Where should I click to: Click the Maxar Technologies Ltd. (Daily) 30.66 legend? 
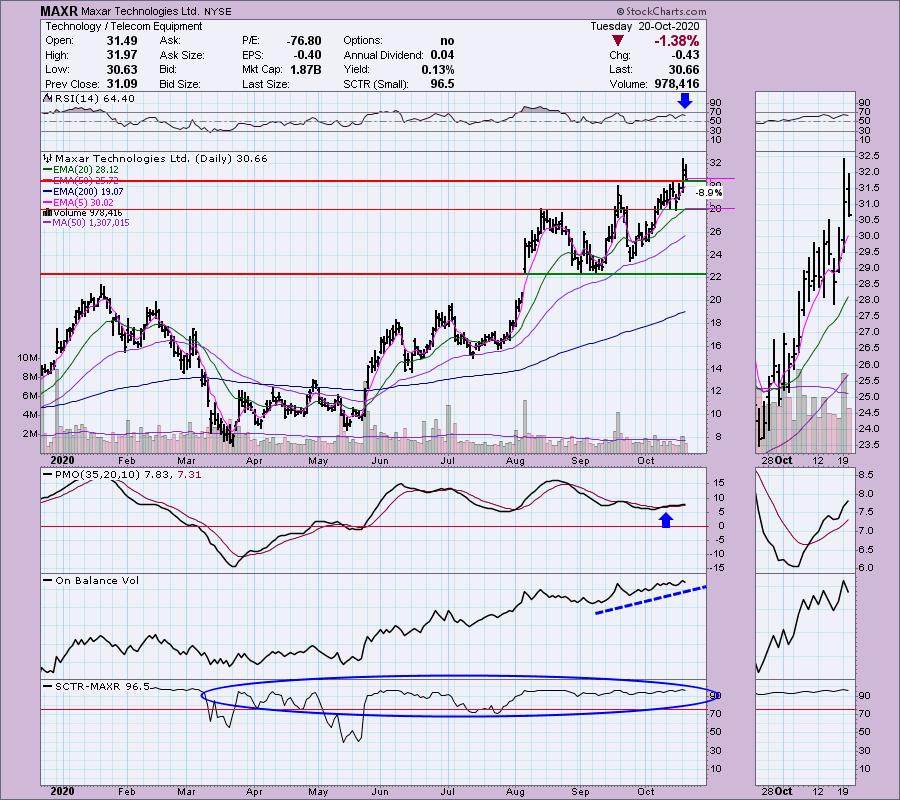pyautogui.click(x=161, y=158)
